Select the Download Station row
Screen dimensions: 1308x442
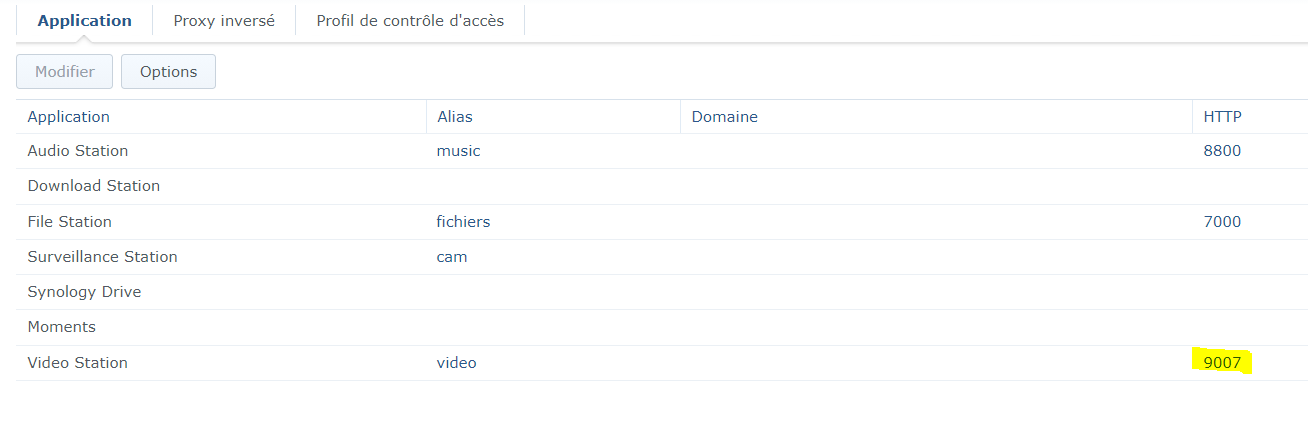[94, 186]
